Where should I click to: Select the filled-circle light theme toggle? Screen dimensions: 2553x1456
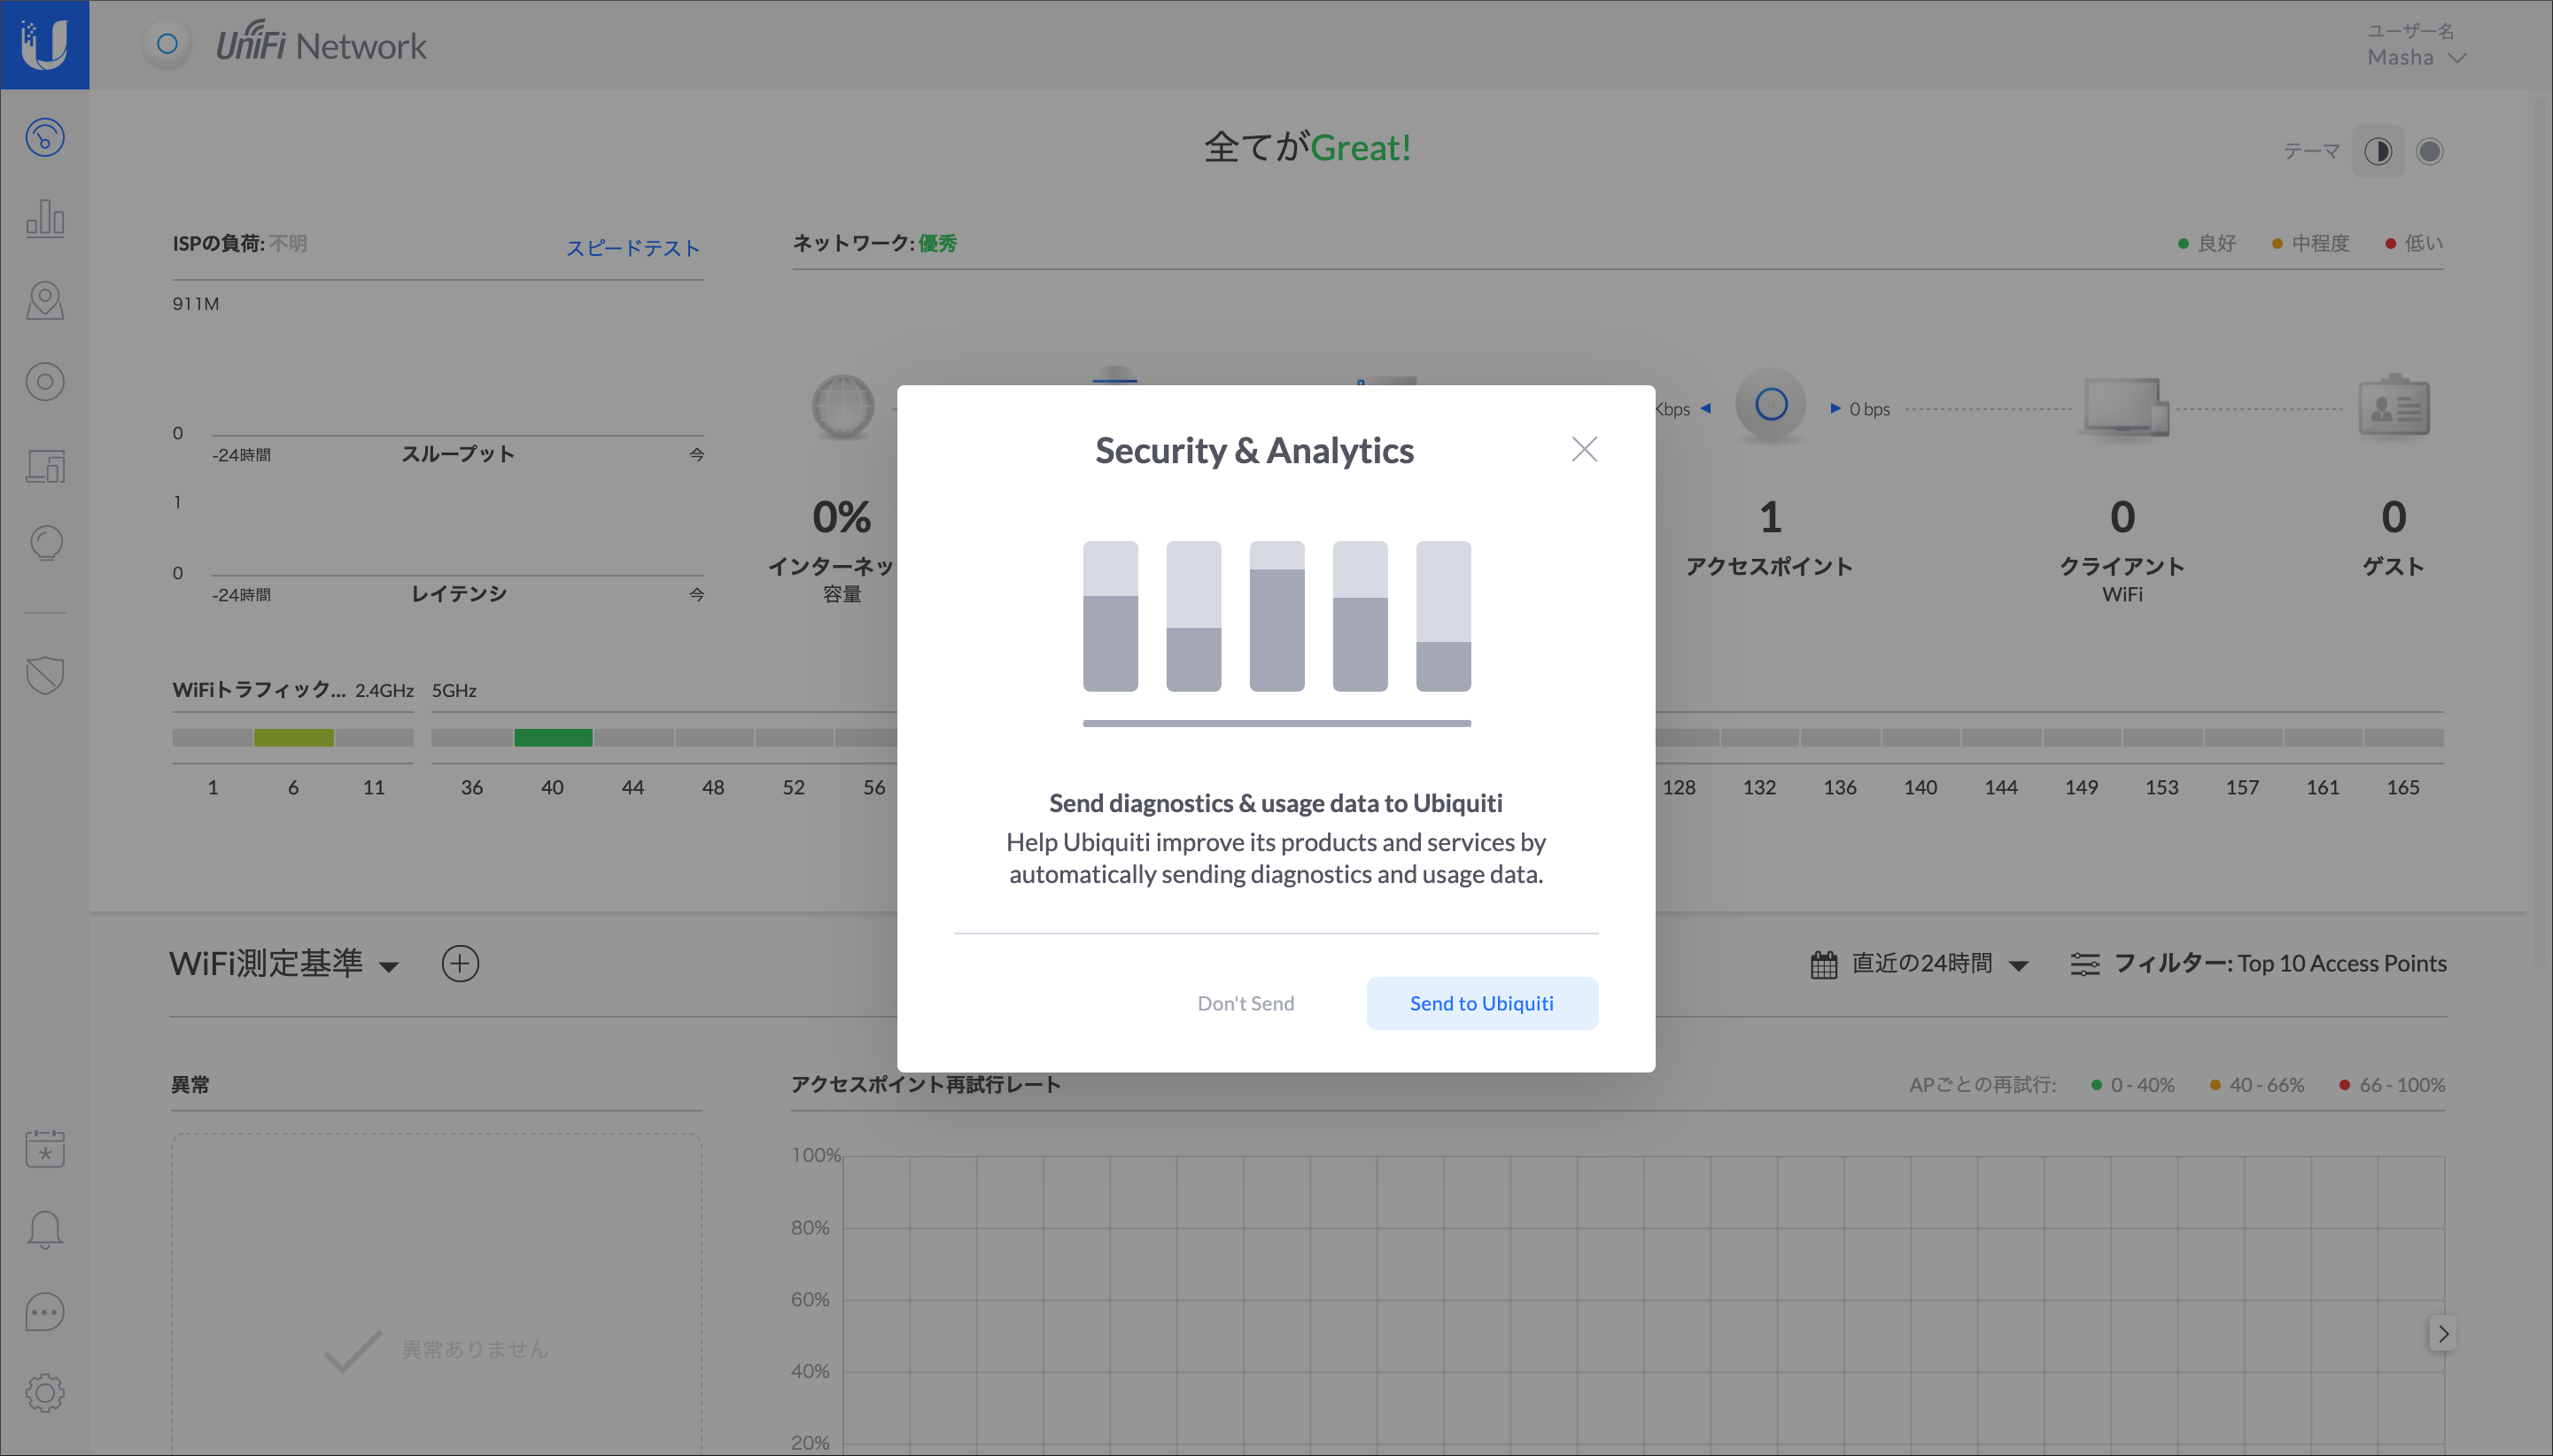pyautogui.click(x=2429, y=151)
